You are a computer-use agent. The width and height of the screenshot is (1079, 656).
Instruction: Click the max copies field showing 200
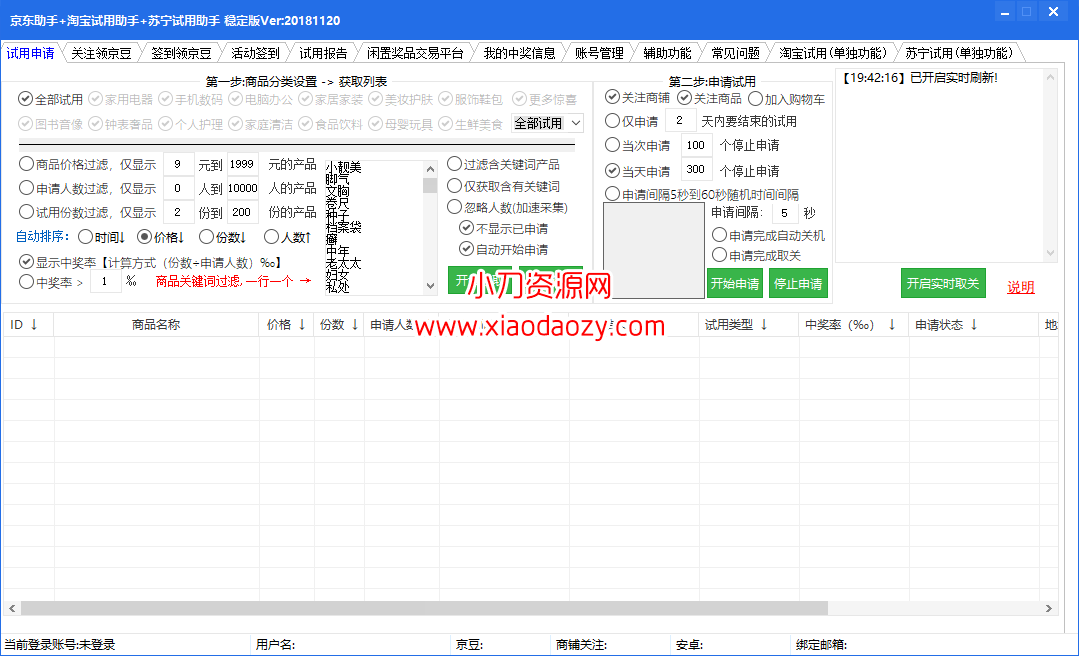(242, 212)
